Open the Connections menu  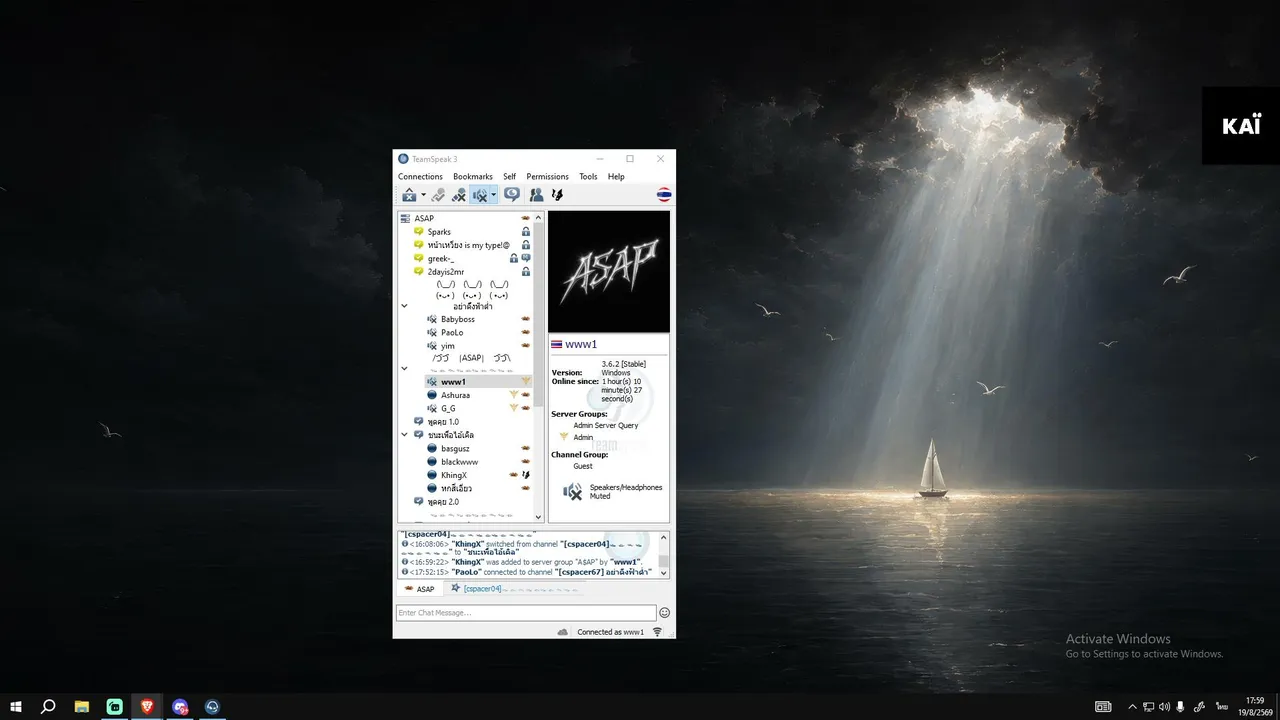(420, 177)
